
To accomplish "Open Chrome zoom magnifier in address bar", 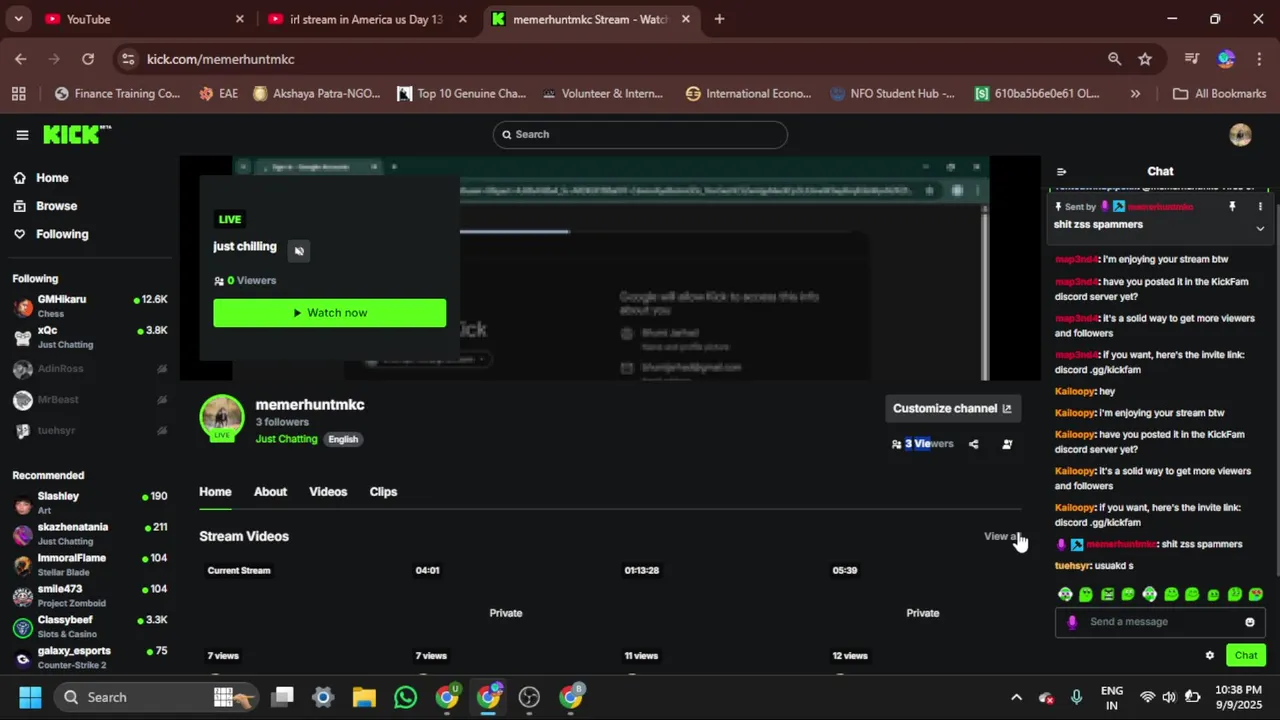I will 1114,59.
